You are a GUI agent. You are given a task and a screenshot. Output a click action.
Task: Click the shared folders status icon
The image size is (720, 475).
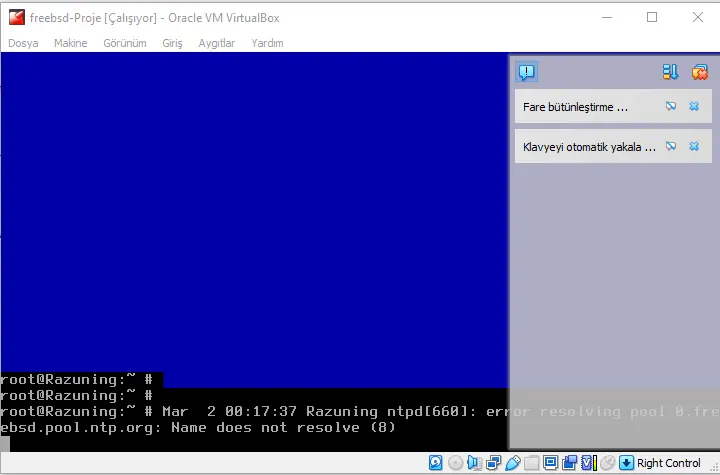531,463
